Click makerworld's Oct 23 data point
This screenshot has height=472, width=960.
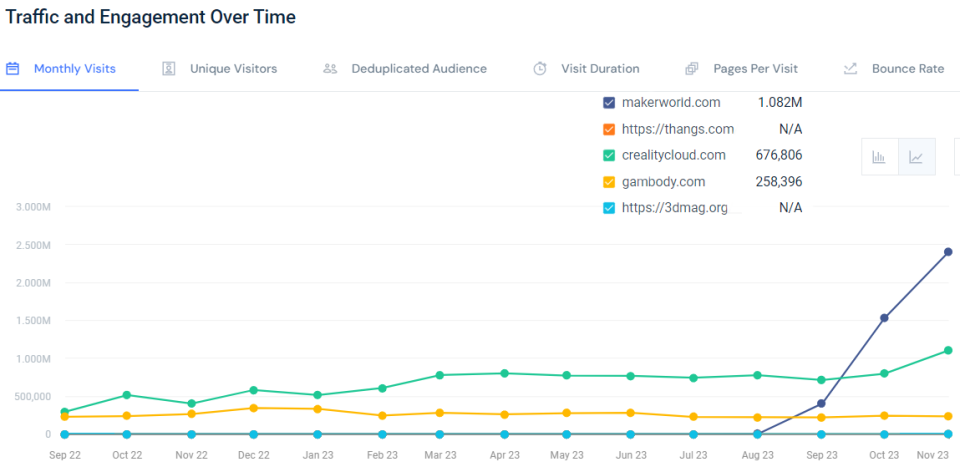tap(884, 318)
